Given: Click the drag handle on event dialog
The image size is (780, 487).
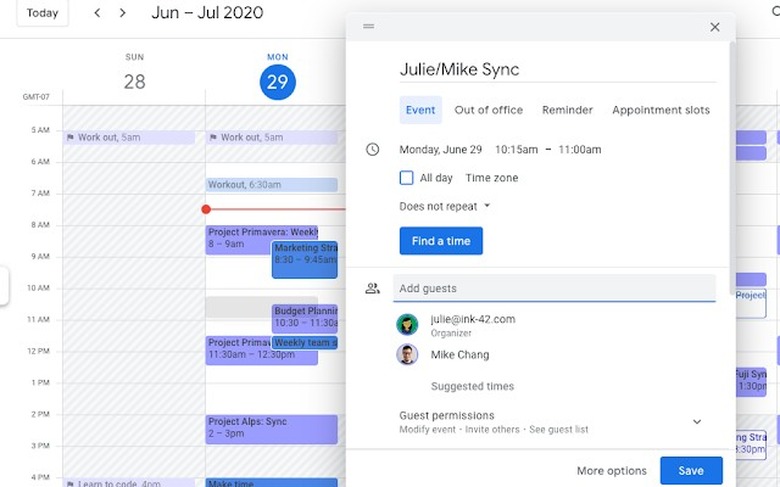Looking at the screenshot, I should 369,26.
